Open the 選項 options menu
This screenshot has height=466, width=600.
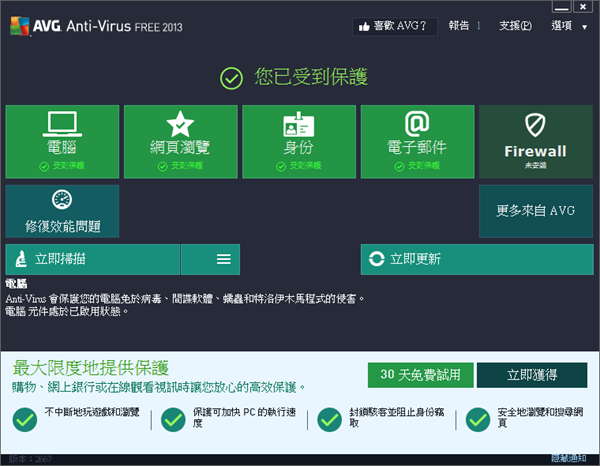coord(561,26)
